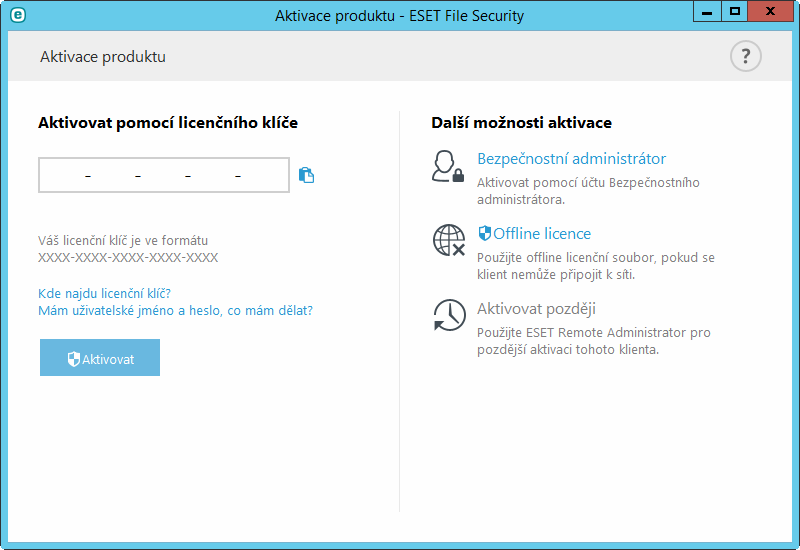
Task: Close the Aktivace produktu window
Action: pos(770,11)
